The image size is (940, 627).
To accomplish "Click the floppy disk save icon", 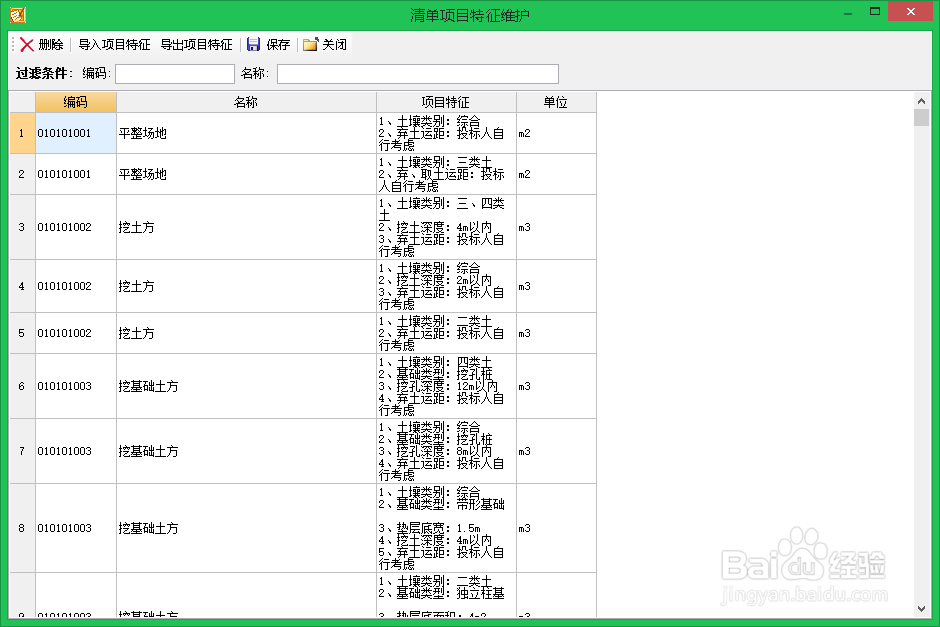I will 254,43.
